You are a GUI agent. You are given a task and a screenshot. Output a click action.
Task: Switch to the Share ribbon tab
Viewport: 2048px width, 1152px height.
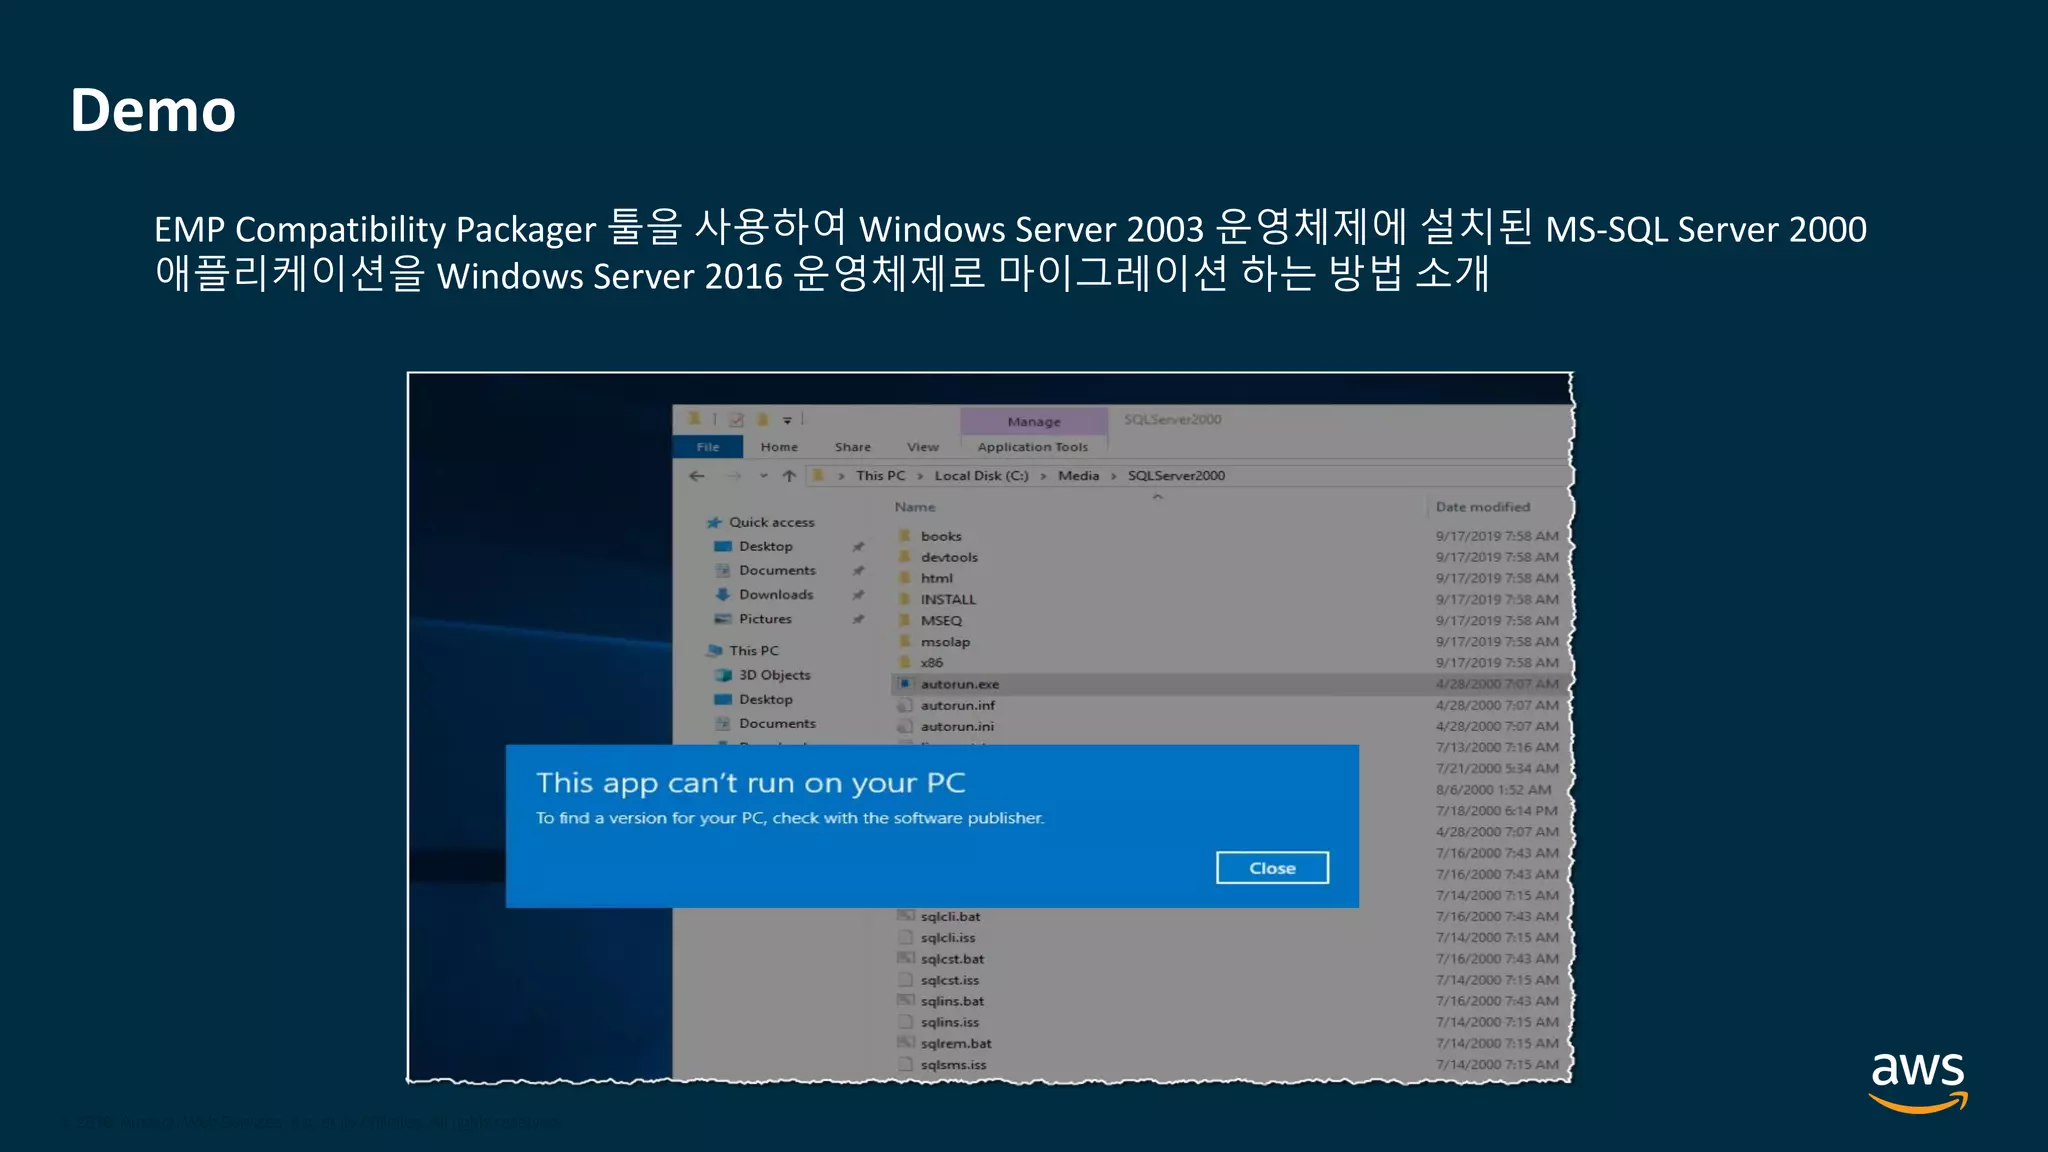[x=853, y=447]
